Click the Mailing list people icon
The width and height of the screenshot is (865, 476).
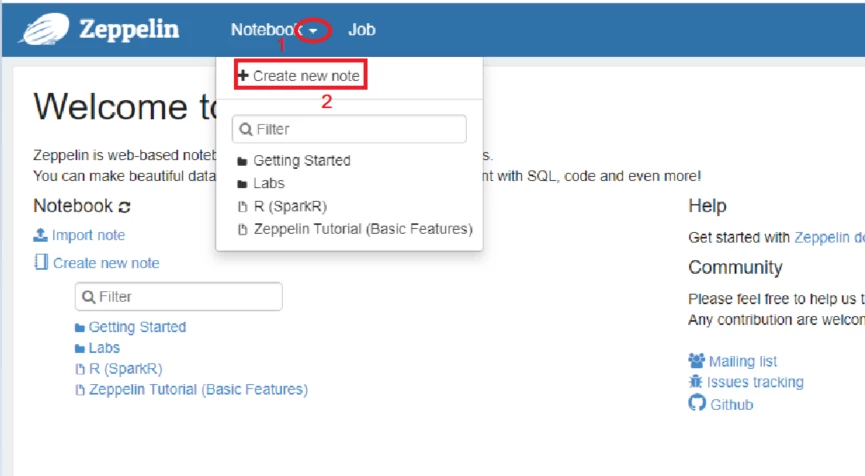pos(696,361)
